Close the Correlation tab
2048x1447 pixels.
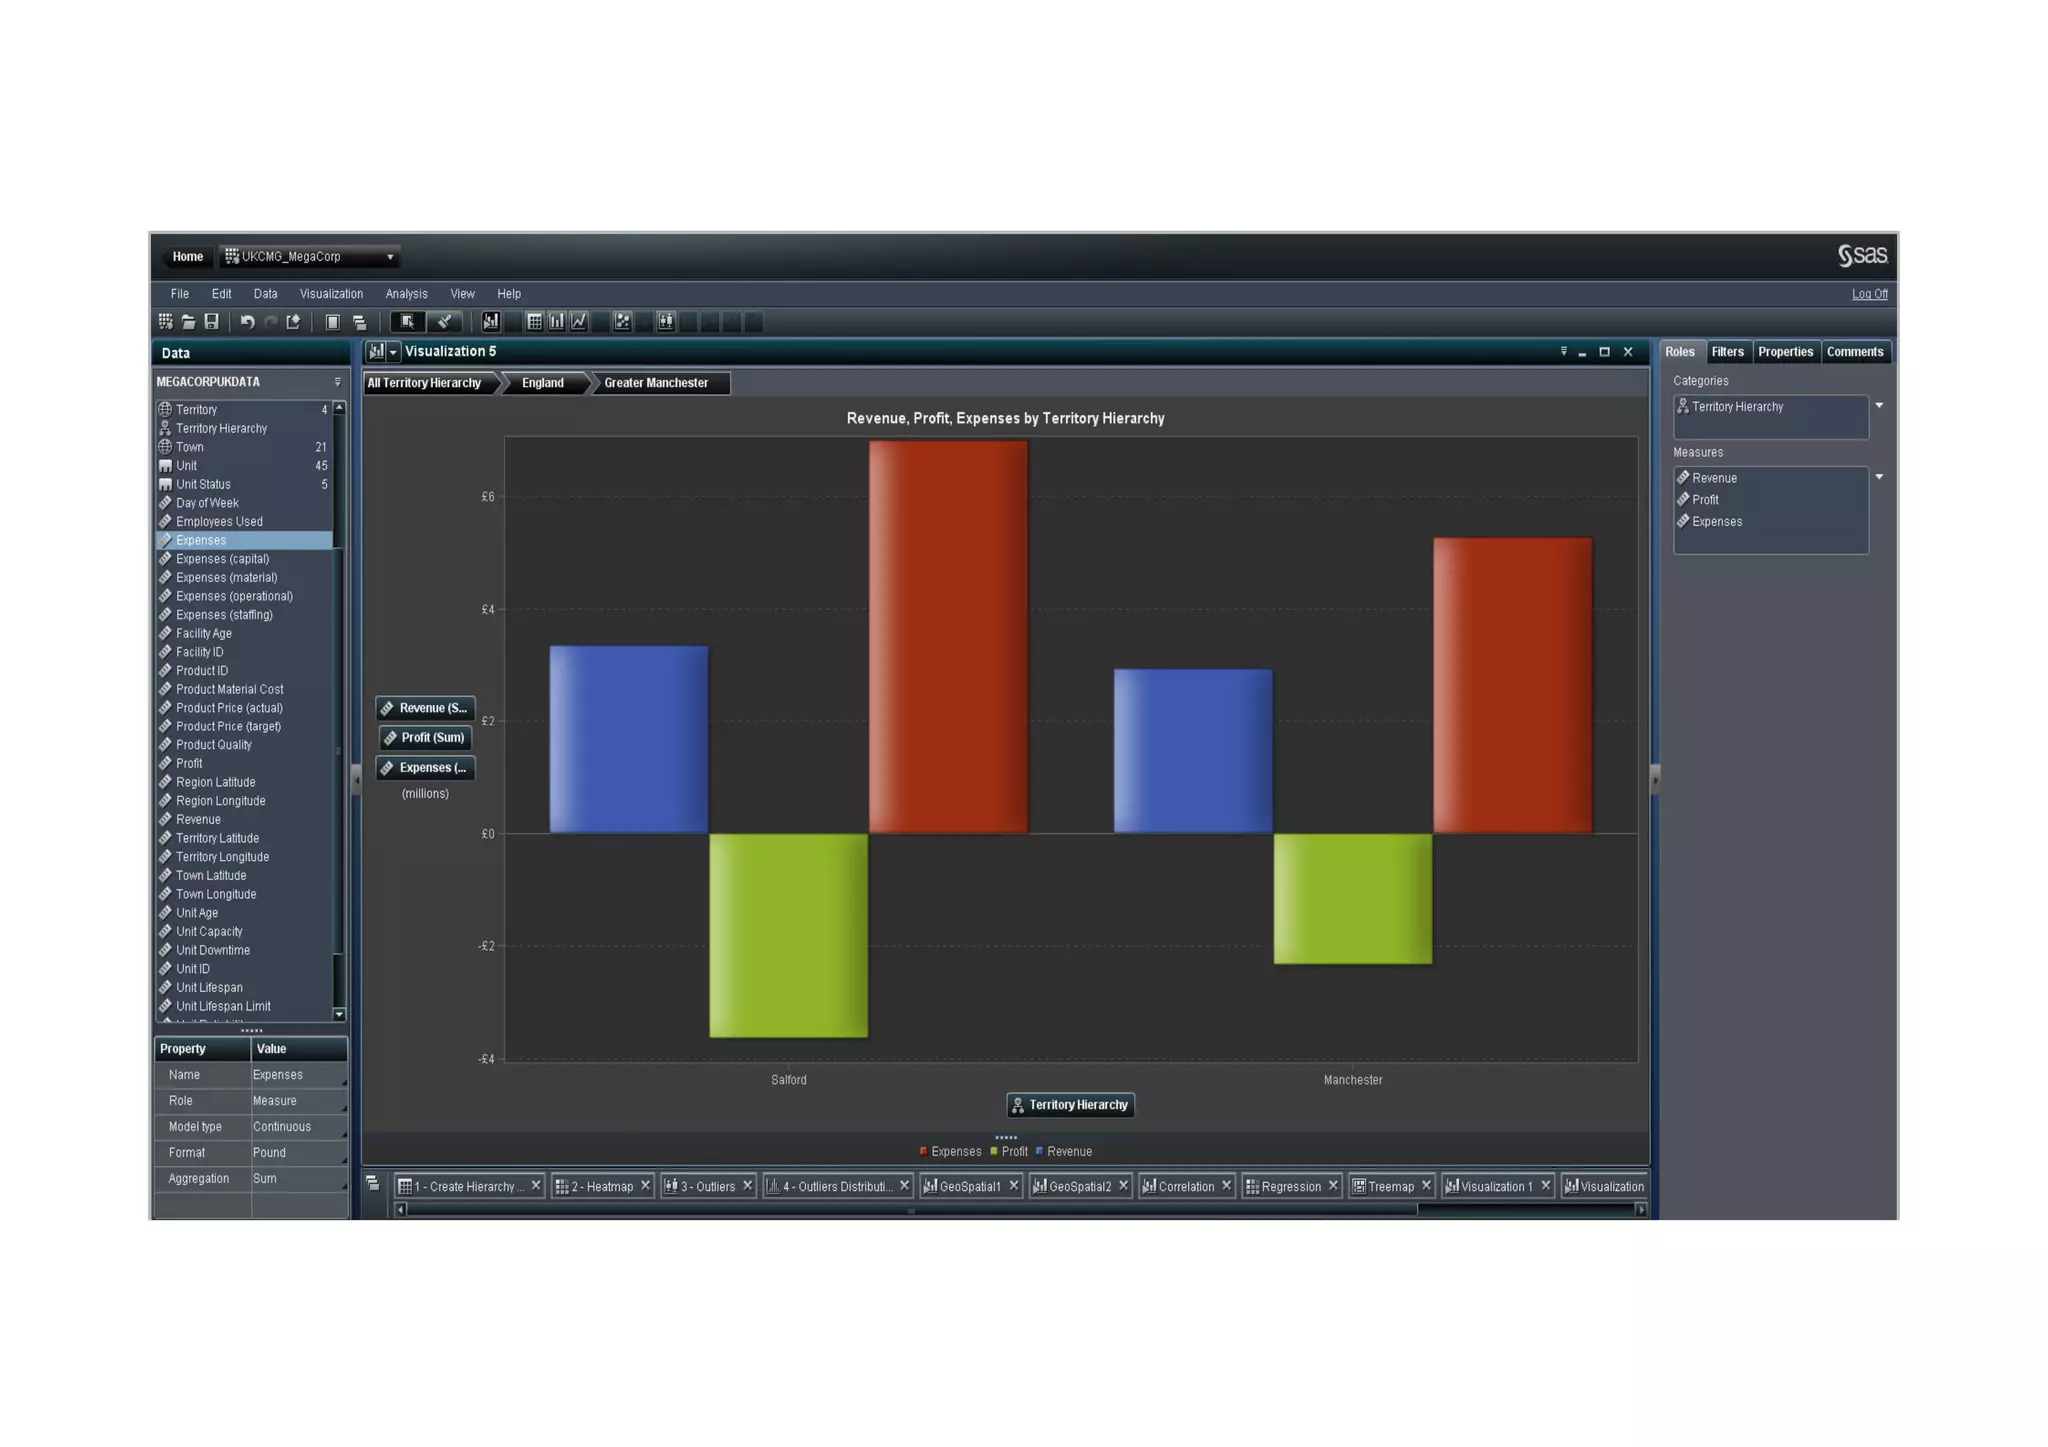pyautogui.click(x=1226, y=1186)
